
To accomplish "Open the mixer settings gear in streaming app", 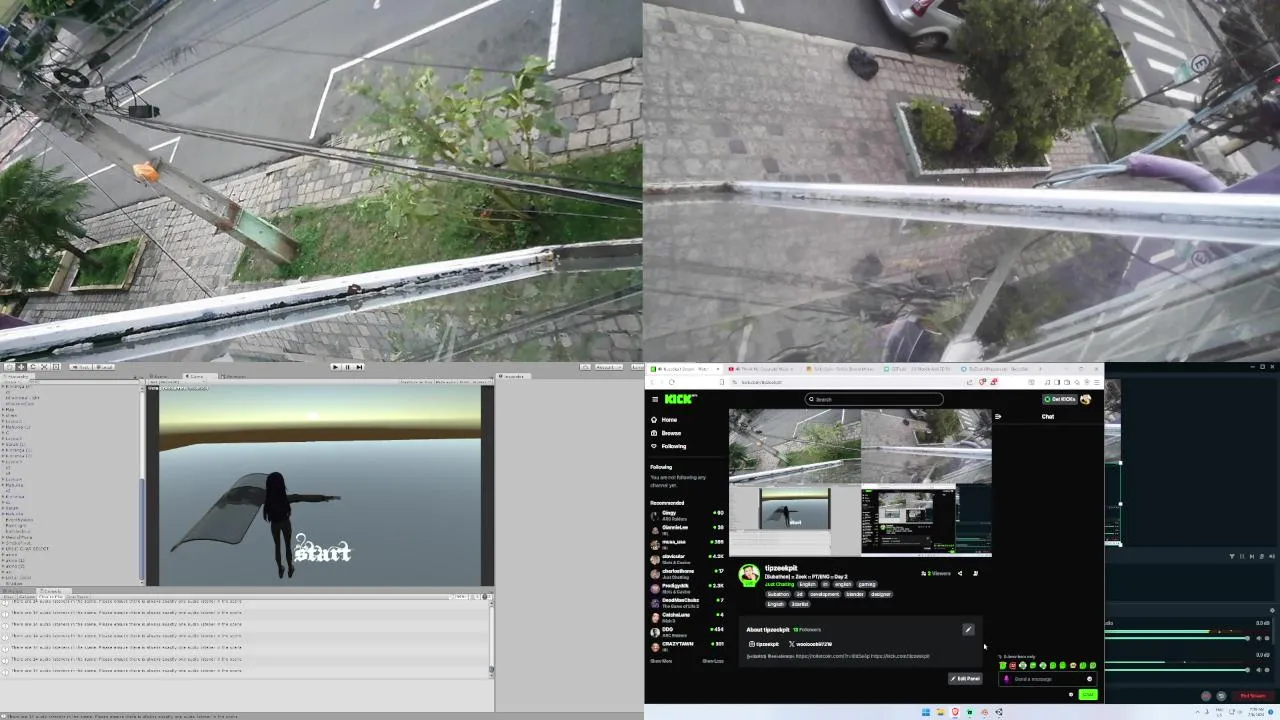I will tap(1272, 610).
